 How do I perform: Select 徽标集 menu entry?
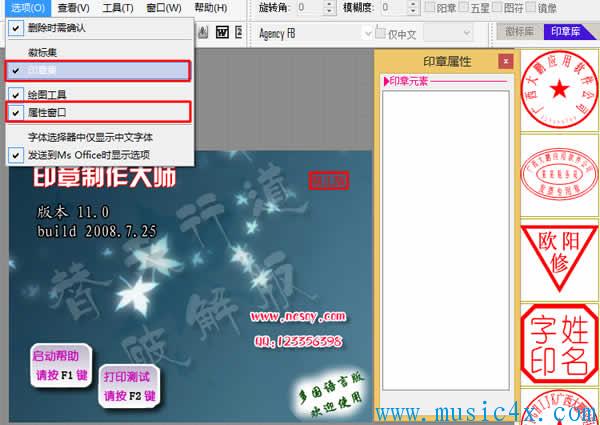click(100, 52)
